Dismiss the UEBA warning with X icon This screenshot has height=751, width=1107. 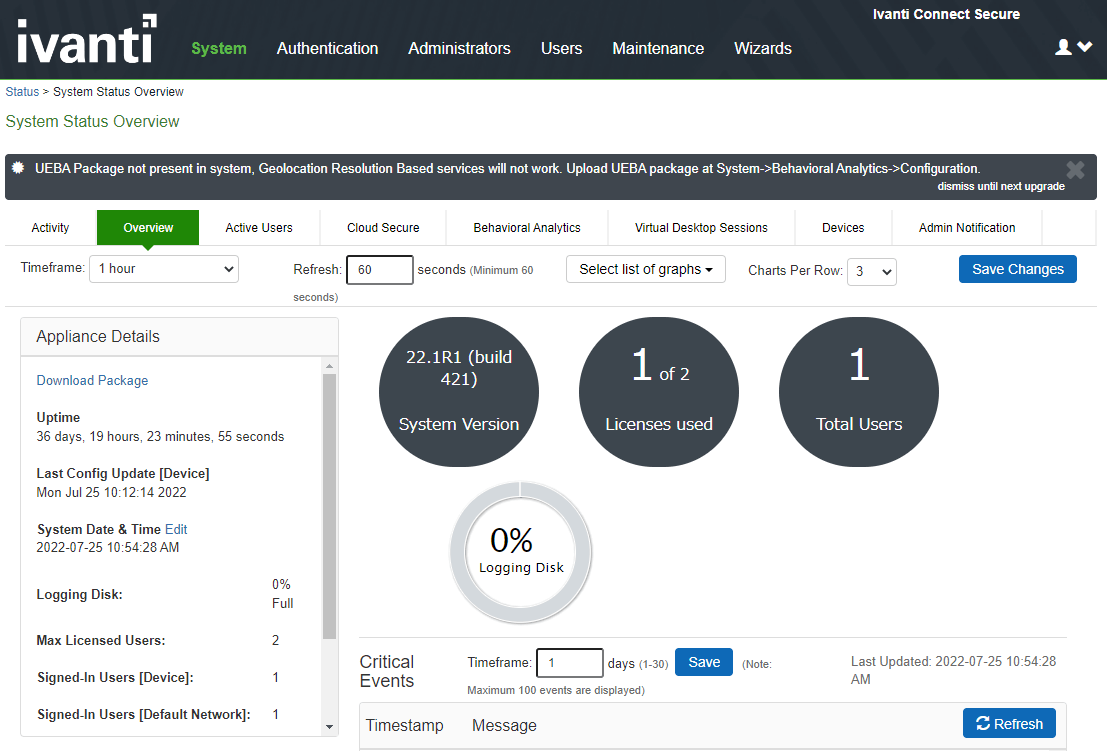pos(1075,170)
